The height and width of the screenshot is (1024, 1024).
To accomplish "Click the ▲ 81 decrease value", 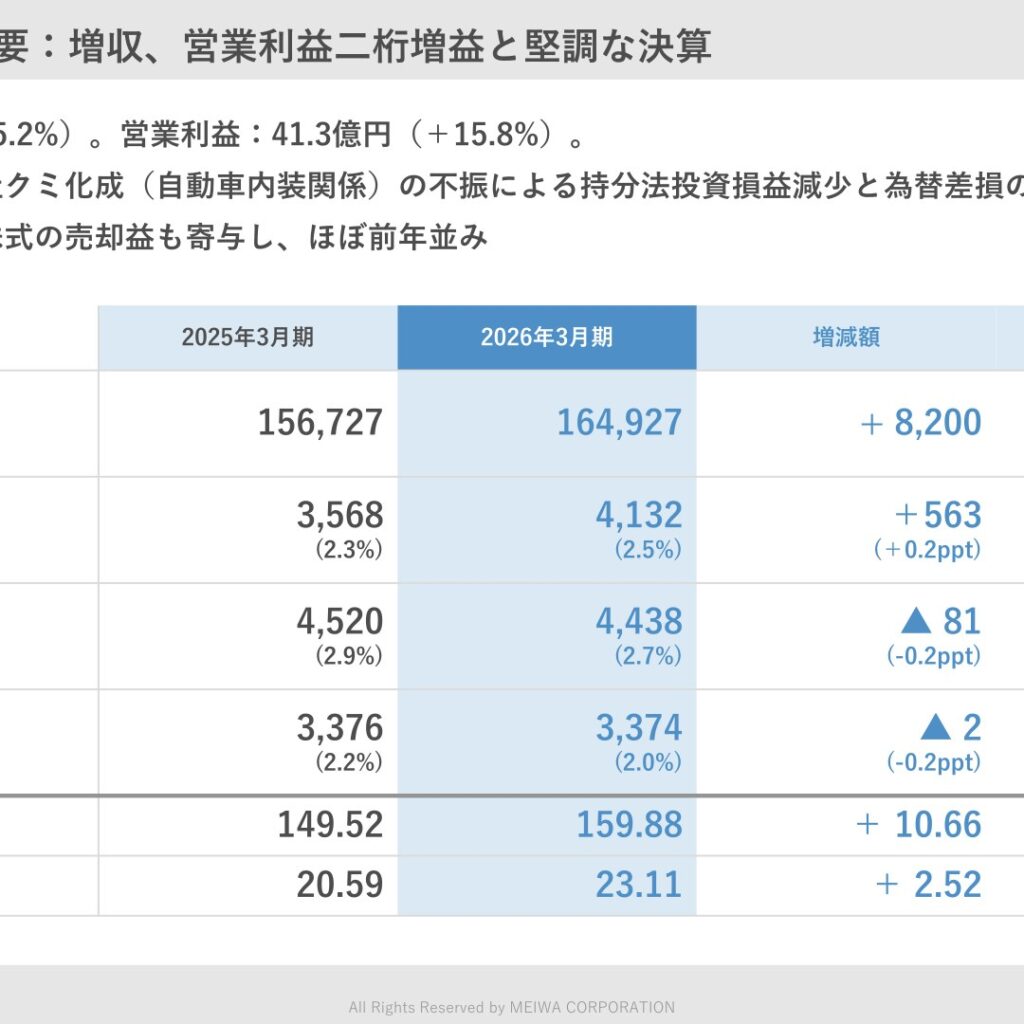I will (x=941, y=621).
